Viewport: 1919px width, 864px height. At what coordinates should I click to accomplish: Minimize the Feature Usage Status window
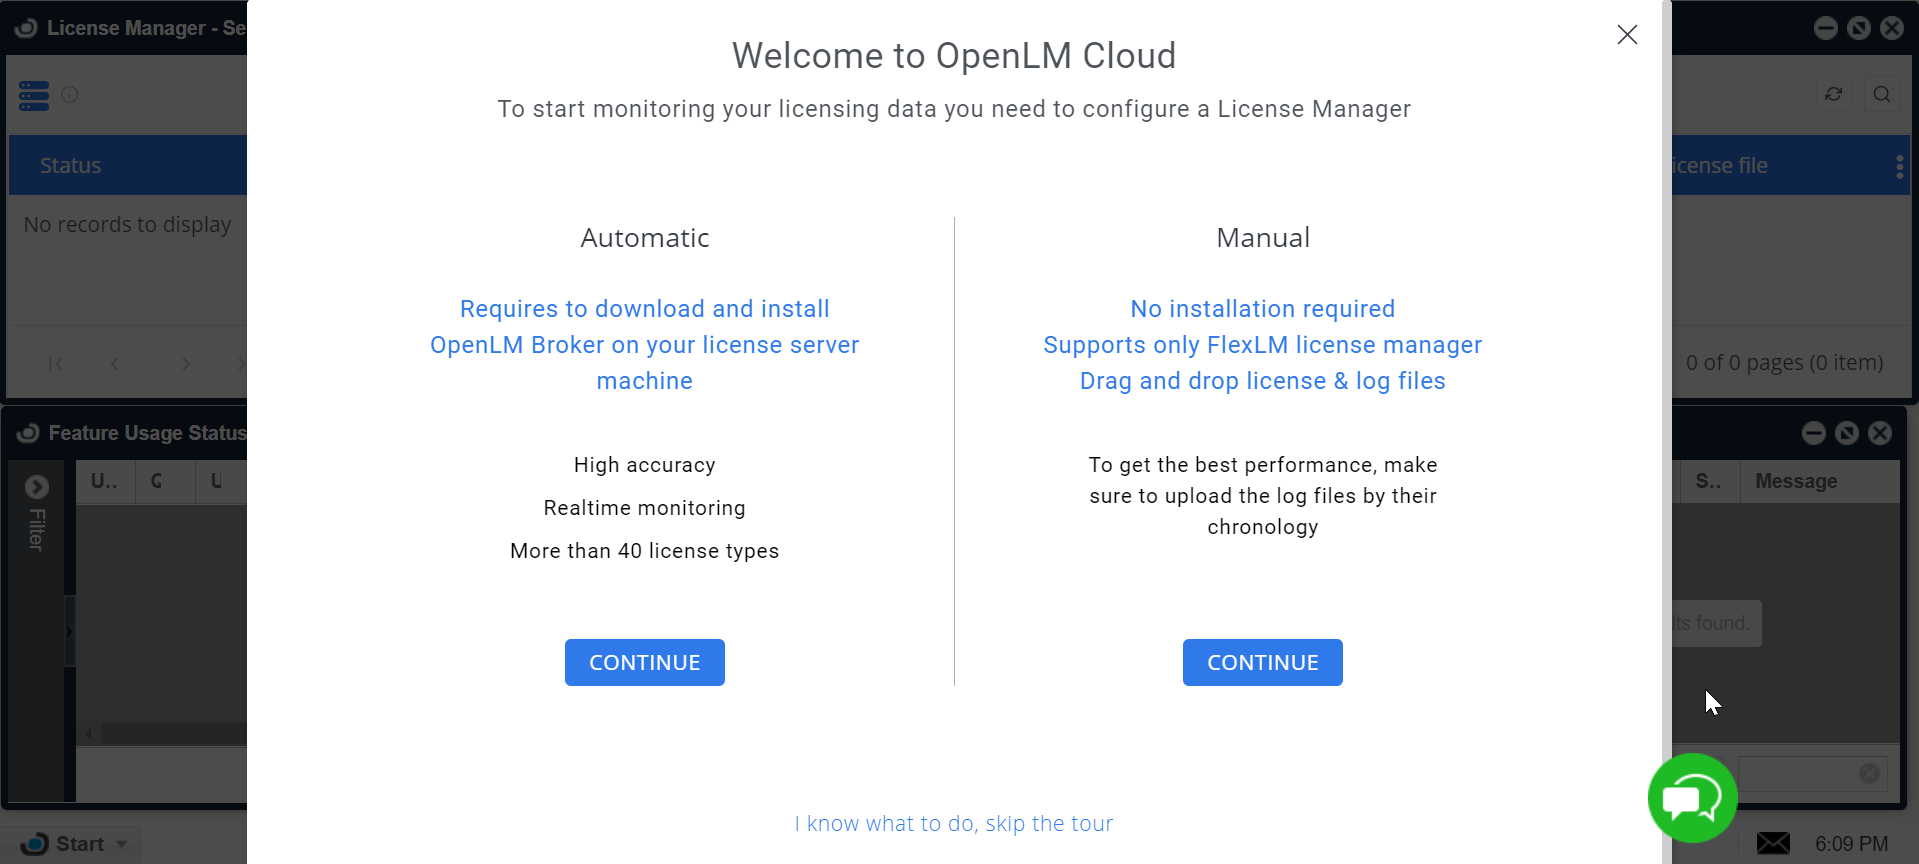[x=1813, y=433]
